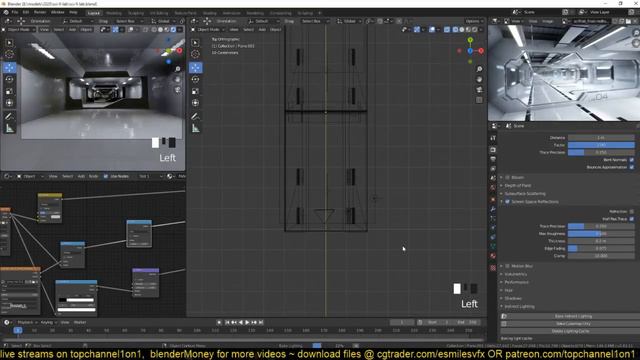
Task: Pick the Rotate tool in center viewport
Action: coord(196,79)
